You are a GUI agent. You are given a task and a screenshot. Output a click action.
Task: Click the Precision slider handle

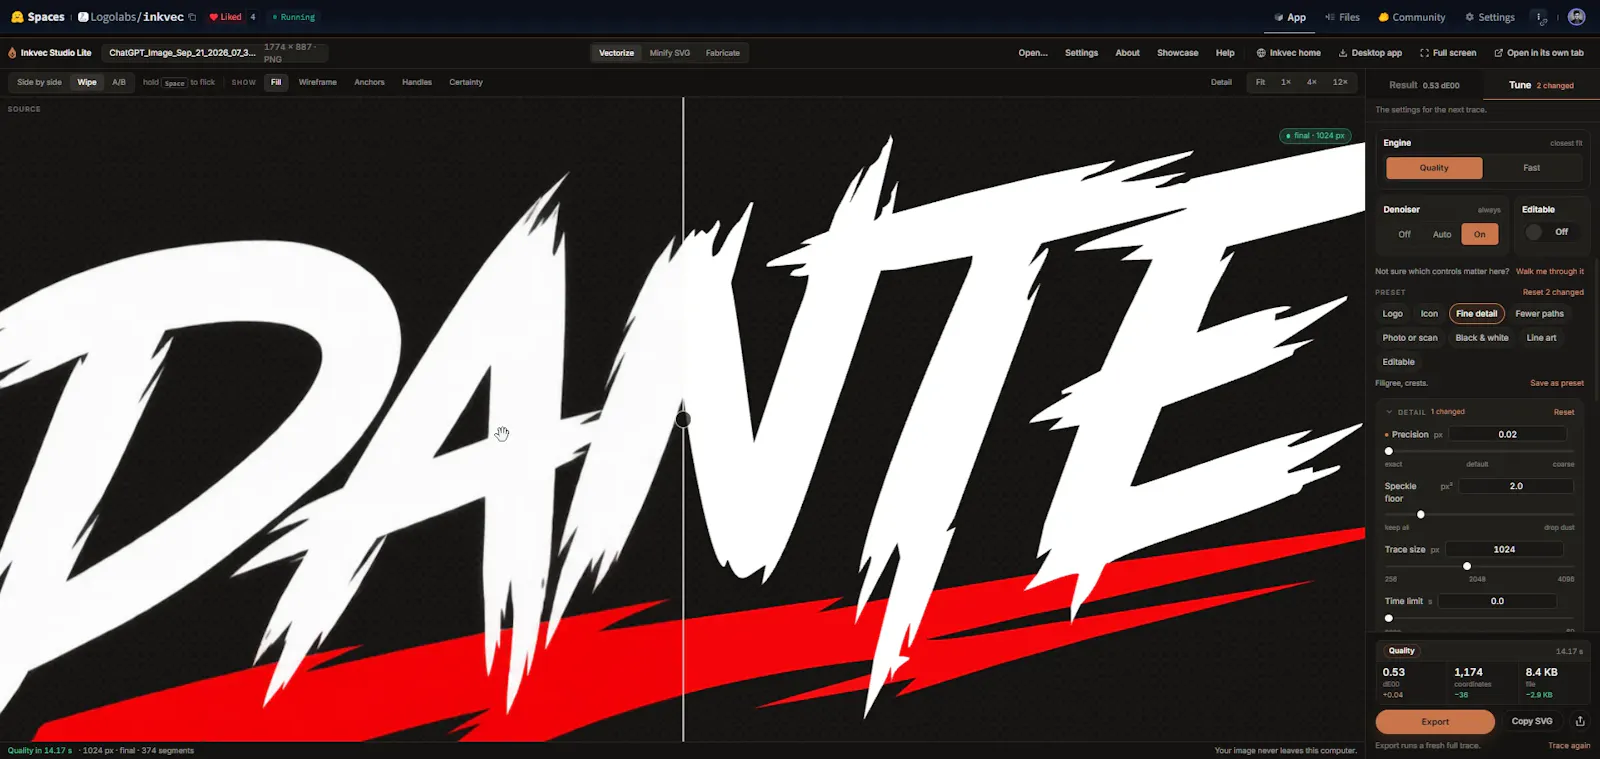point(1388,451)
